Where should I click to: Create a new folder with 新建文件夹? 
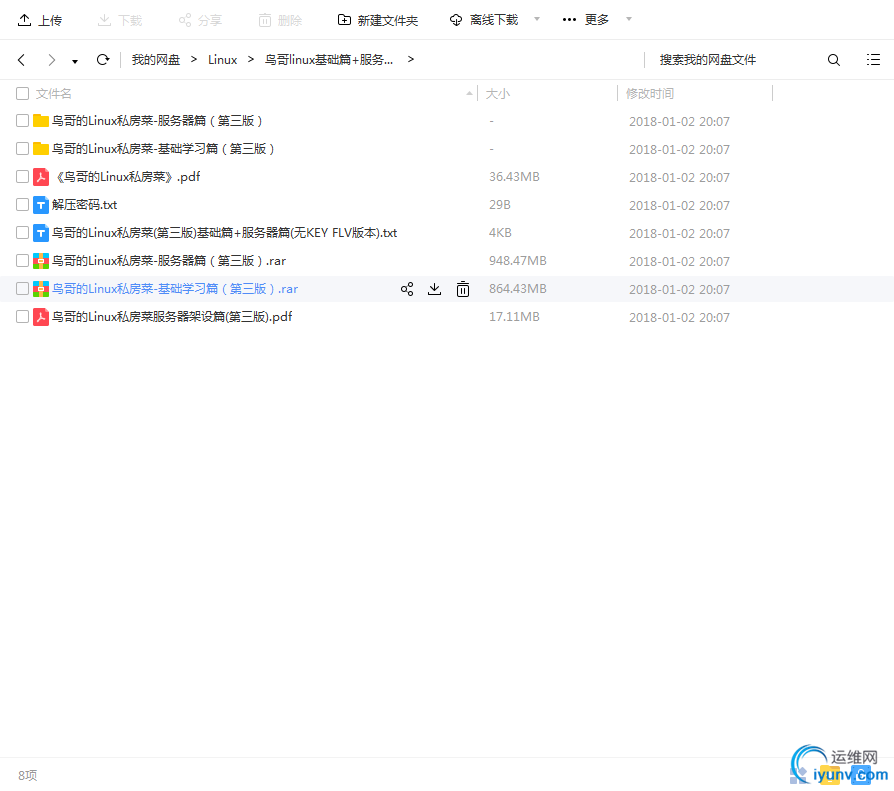[377, 21]
